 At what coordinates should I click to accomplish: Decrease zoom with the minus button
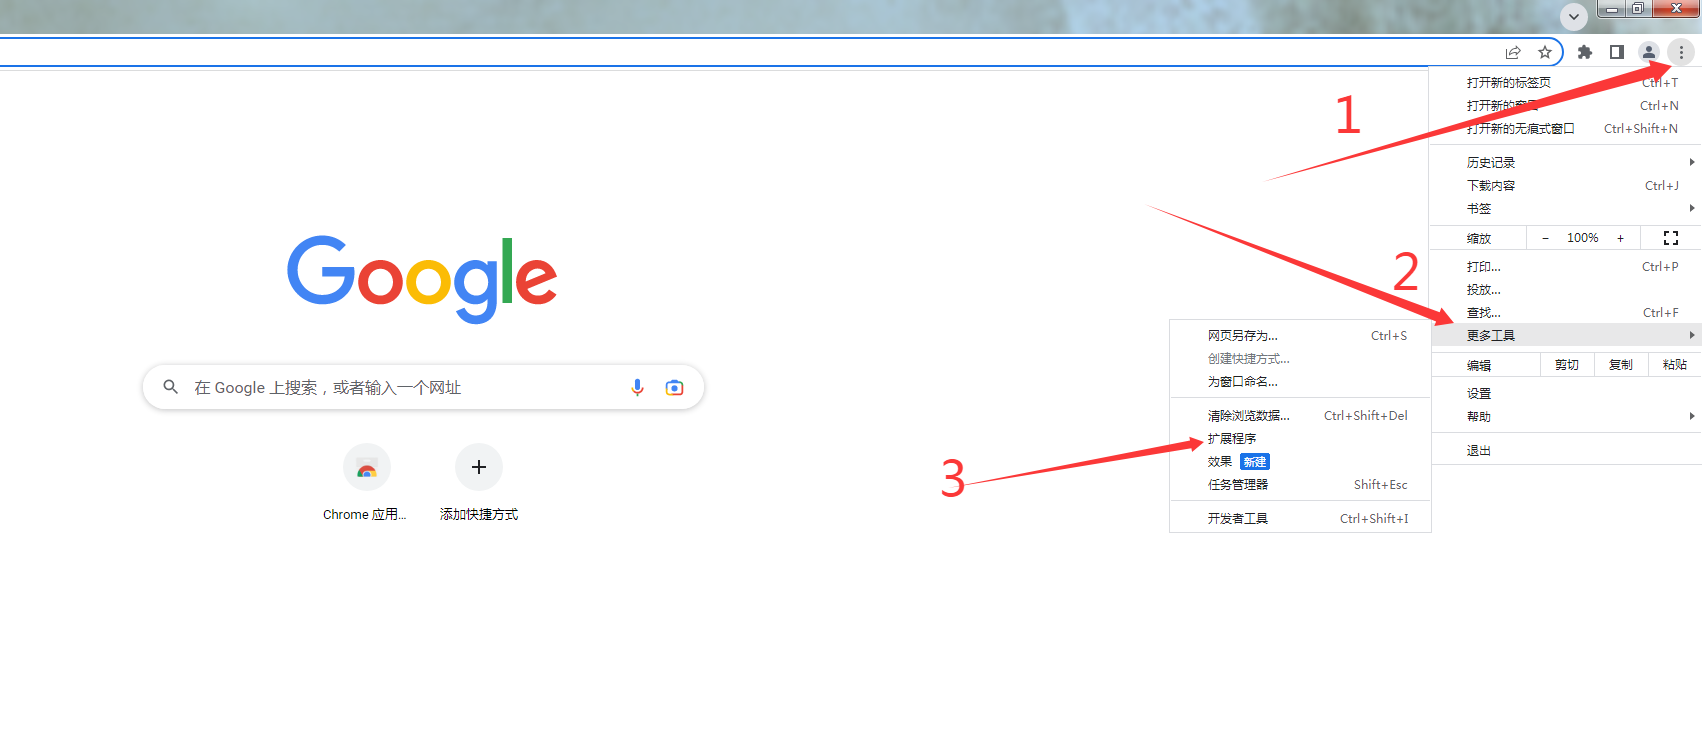coord(1545,238)
